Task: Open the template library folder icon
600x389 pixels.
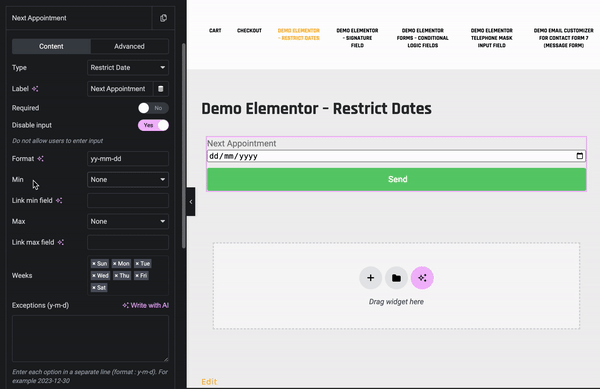Action: [396, 278]
